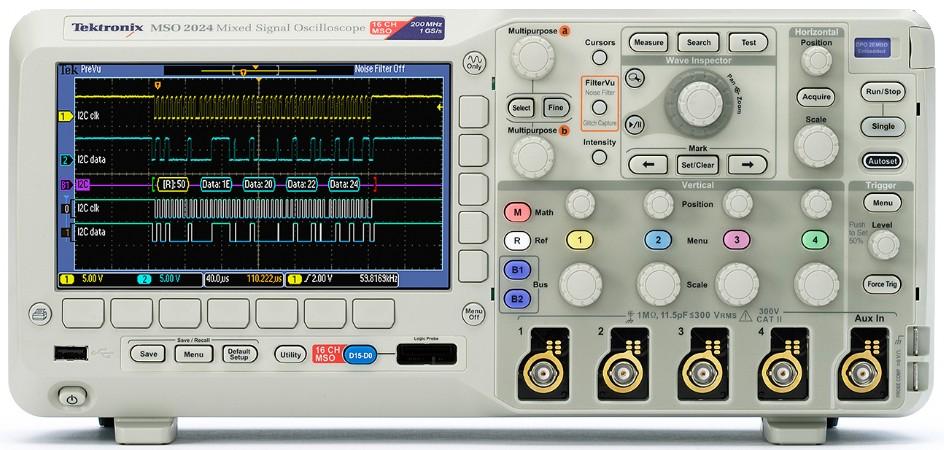Click the Horizontal Scale knob
Viewport: 944px width, 450px height.
click(816, 146)
